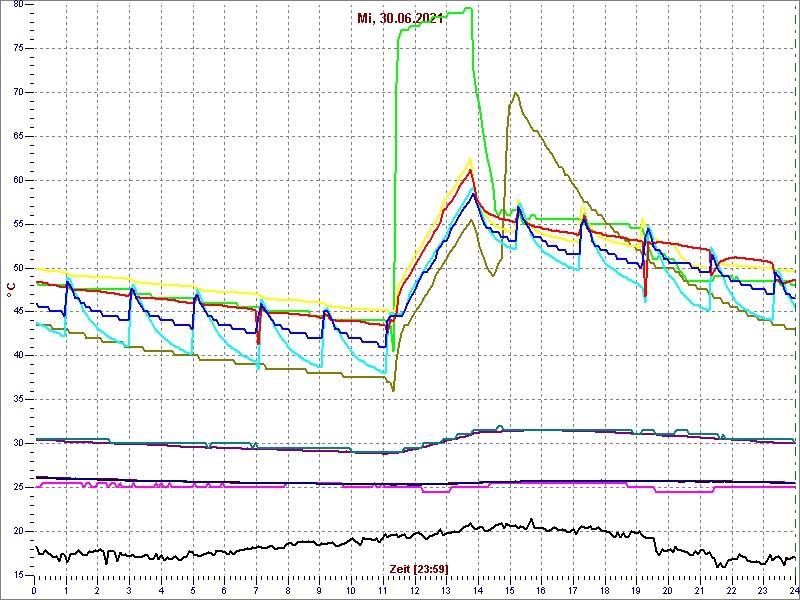Click the temperature axis label 60

tap(16, 180)
